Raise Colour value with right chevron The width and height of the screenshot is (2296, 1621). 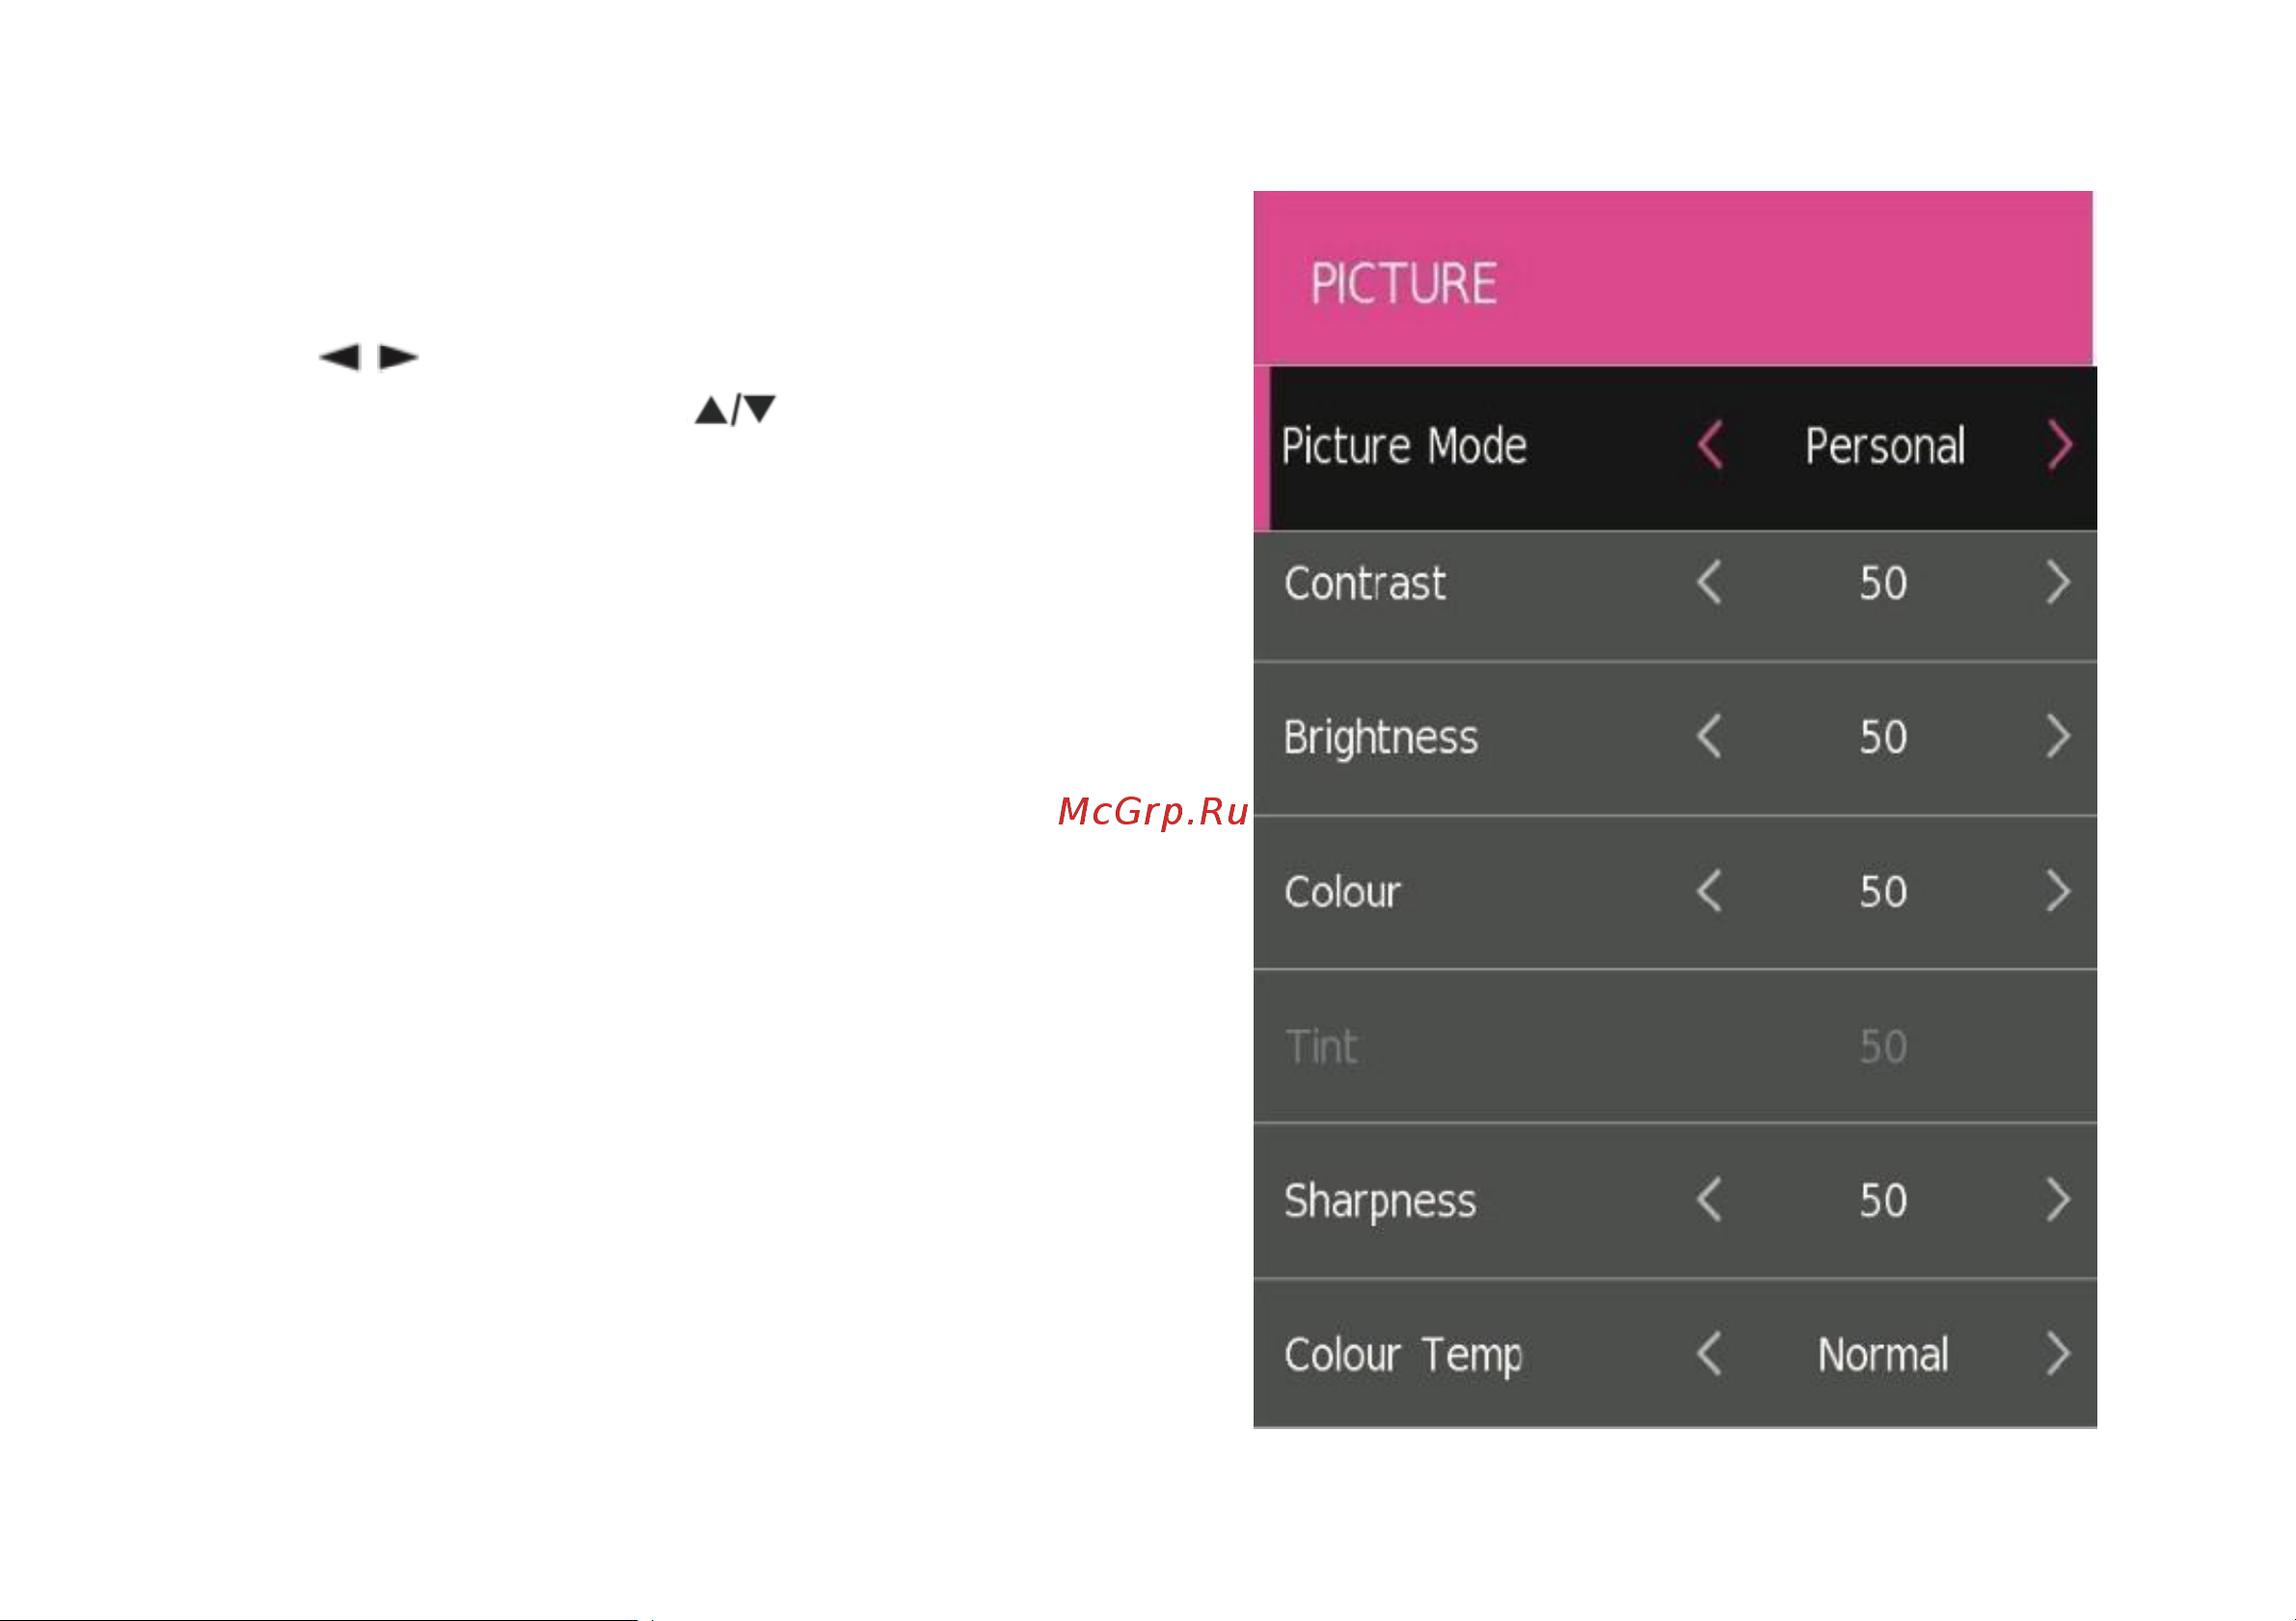(2057, 890)
